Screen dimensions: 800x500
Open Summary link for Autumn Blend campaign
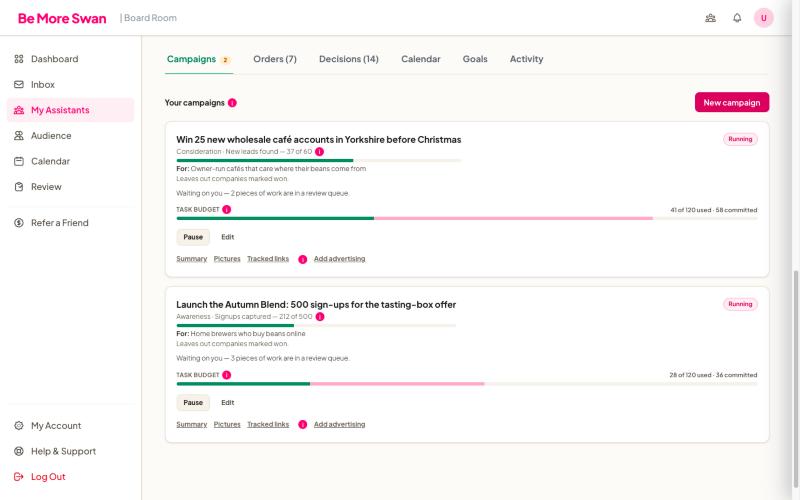[x=191, y=424]
